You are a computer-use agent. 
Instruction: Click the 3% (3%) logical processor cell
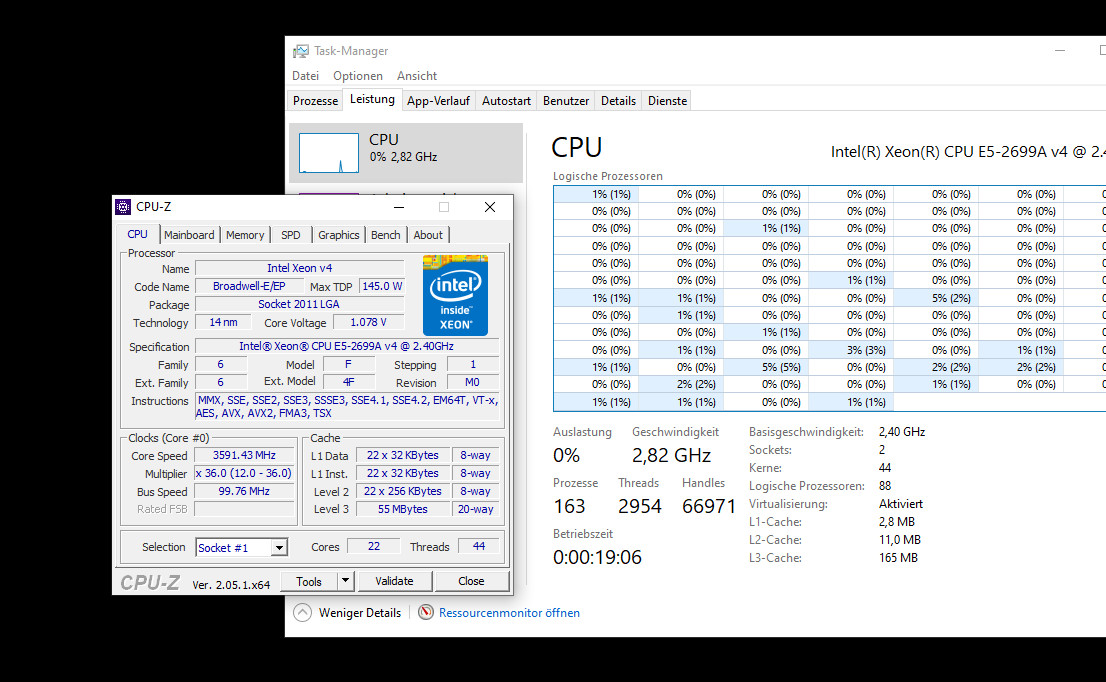point(851,350)
